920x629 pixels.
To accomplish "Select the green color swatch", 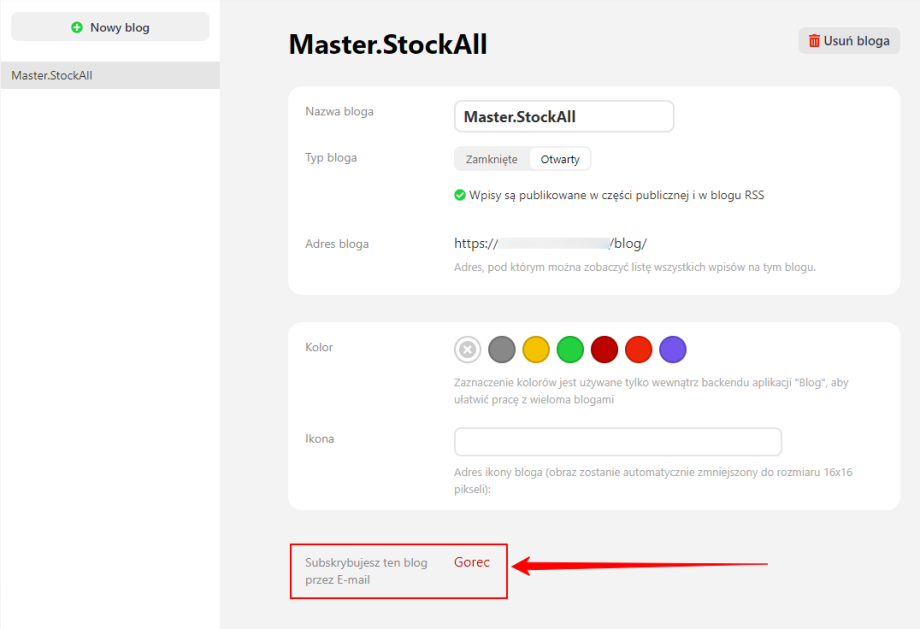I will pyautogui.click(x=570, y=349).
